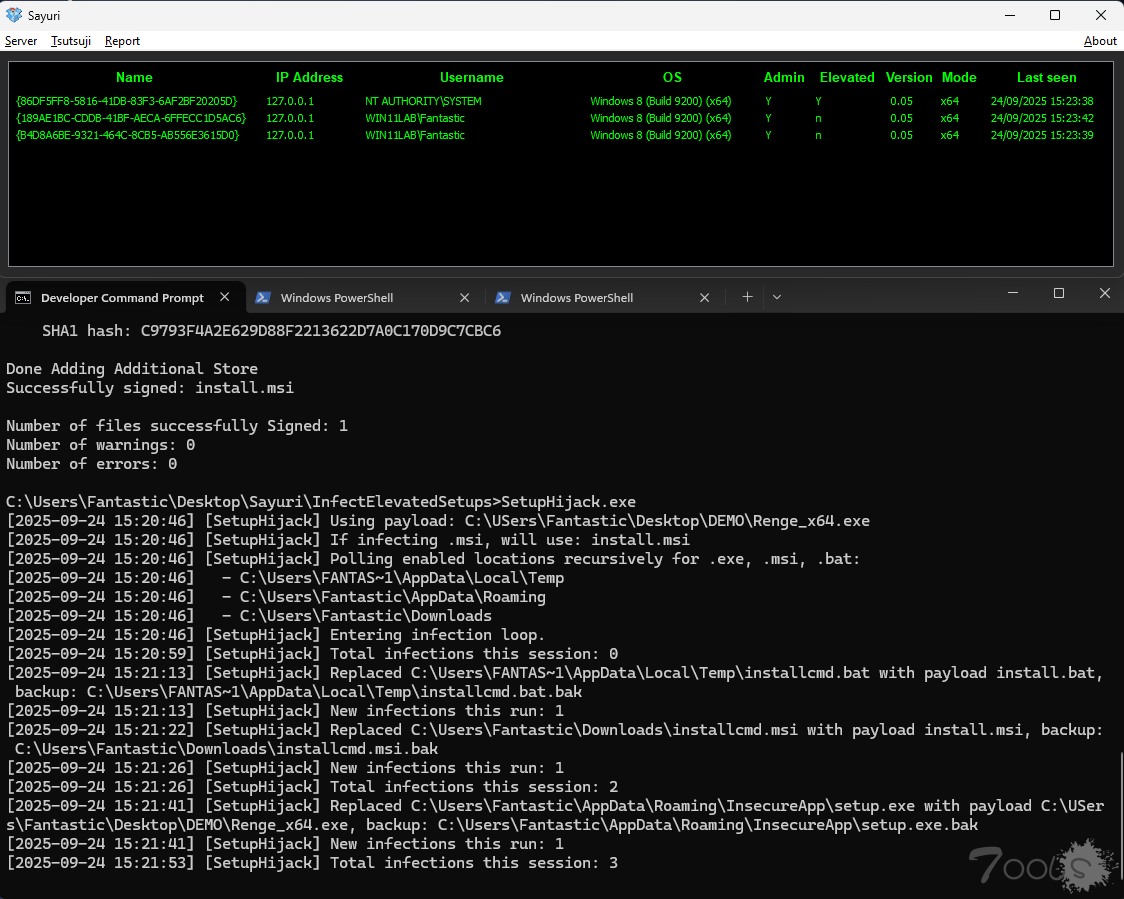Switch to the second Windows PowerShell tab
The image size is (1124, 899).
577,298
